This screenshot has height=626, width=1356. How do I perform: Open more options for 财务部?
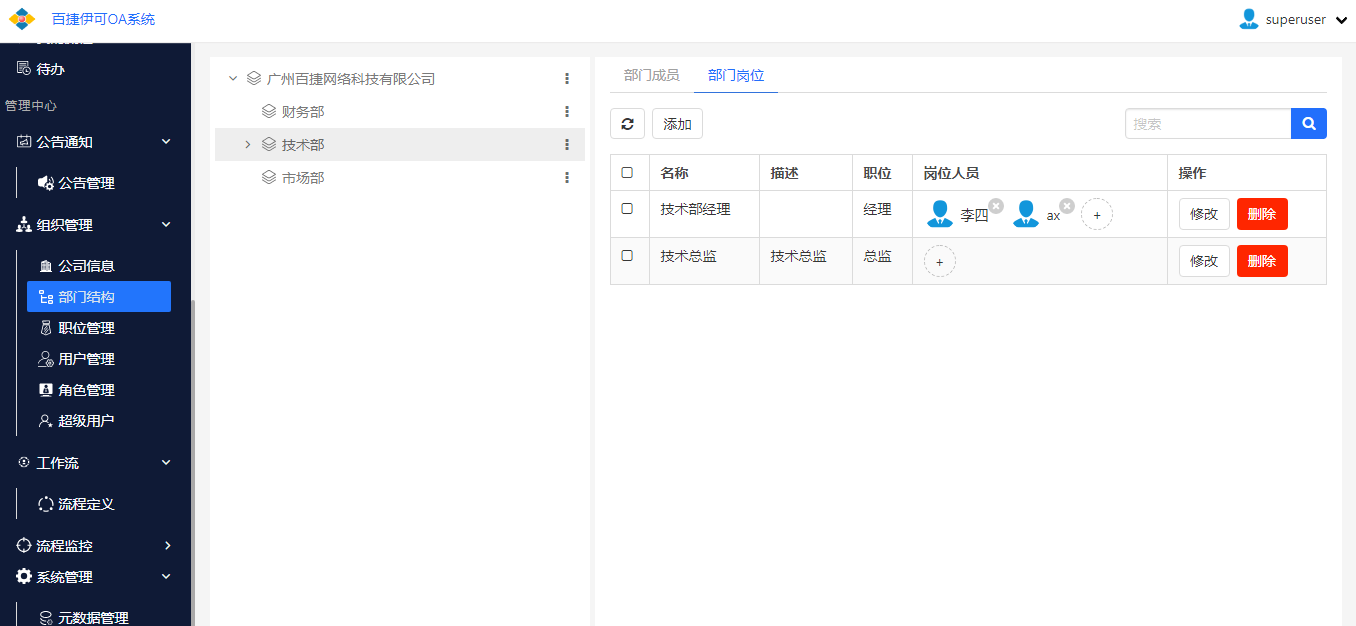click(x=567, y=111)
